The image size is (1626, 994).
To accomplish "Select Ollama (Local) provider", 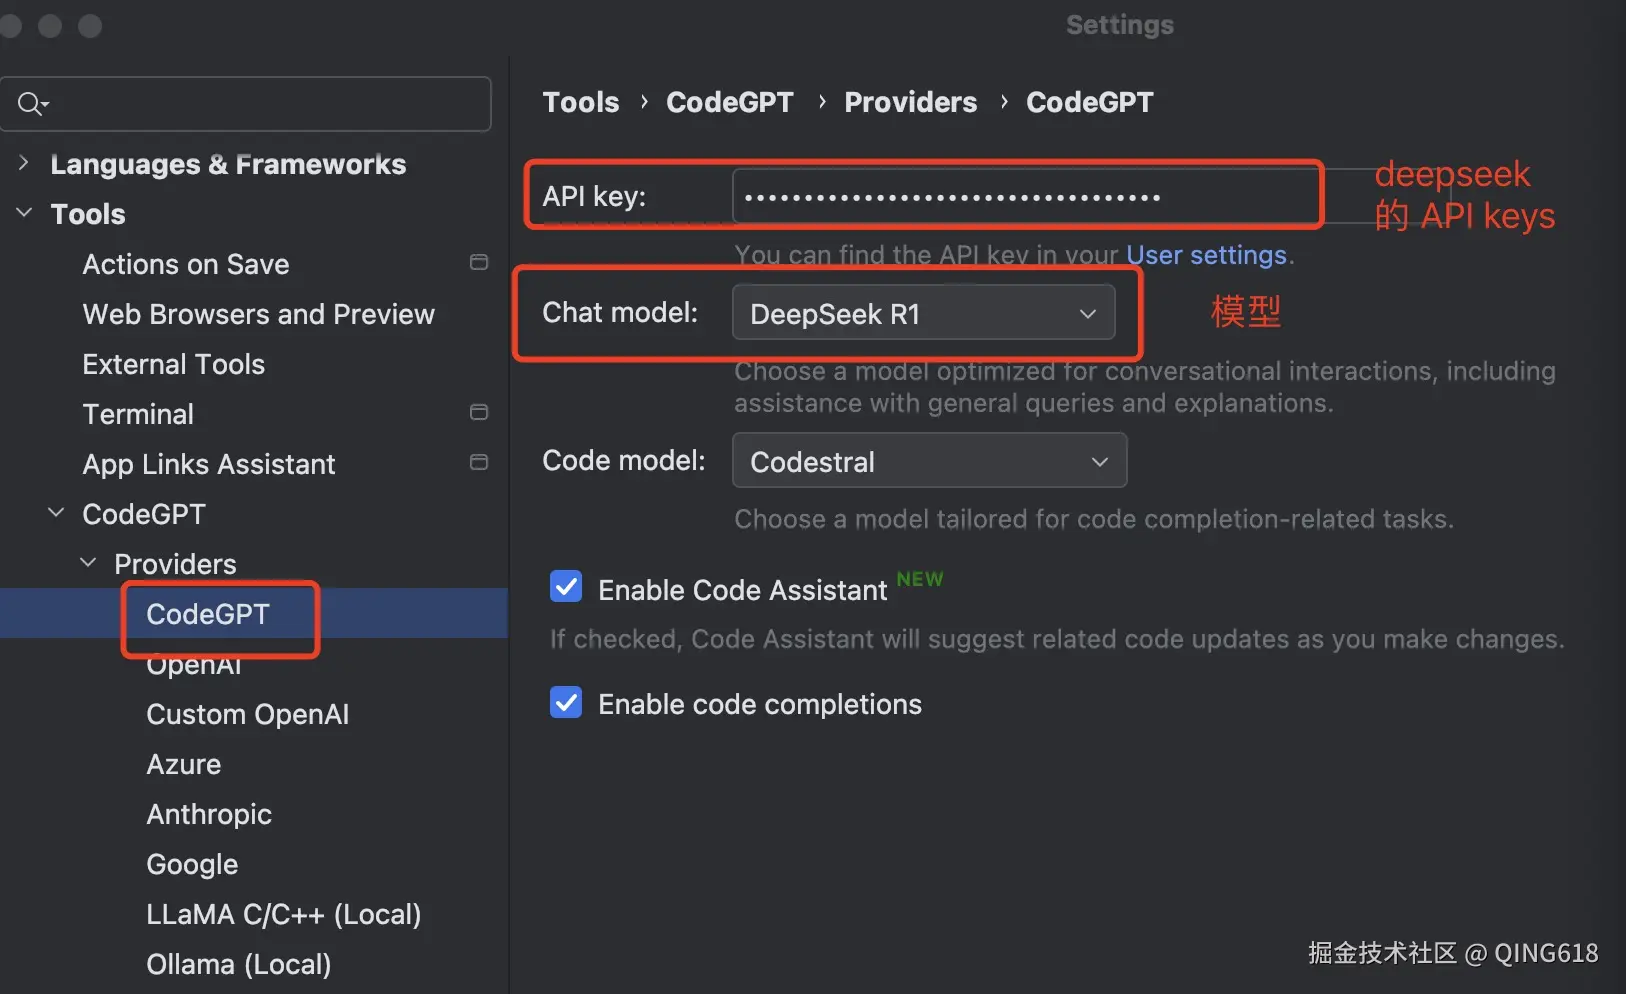I will (x=238, y=964).
